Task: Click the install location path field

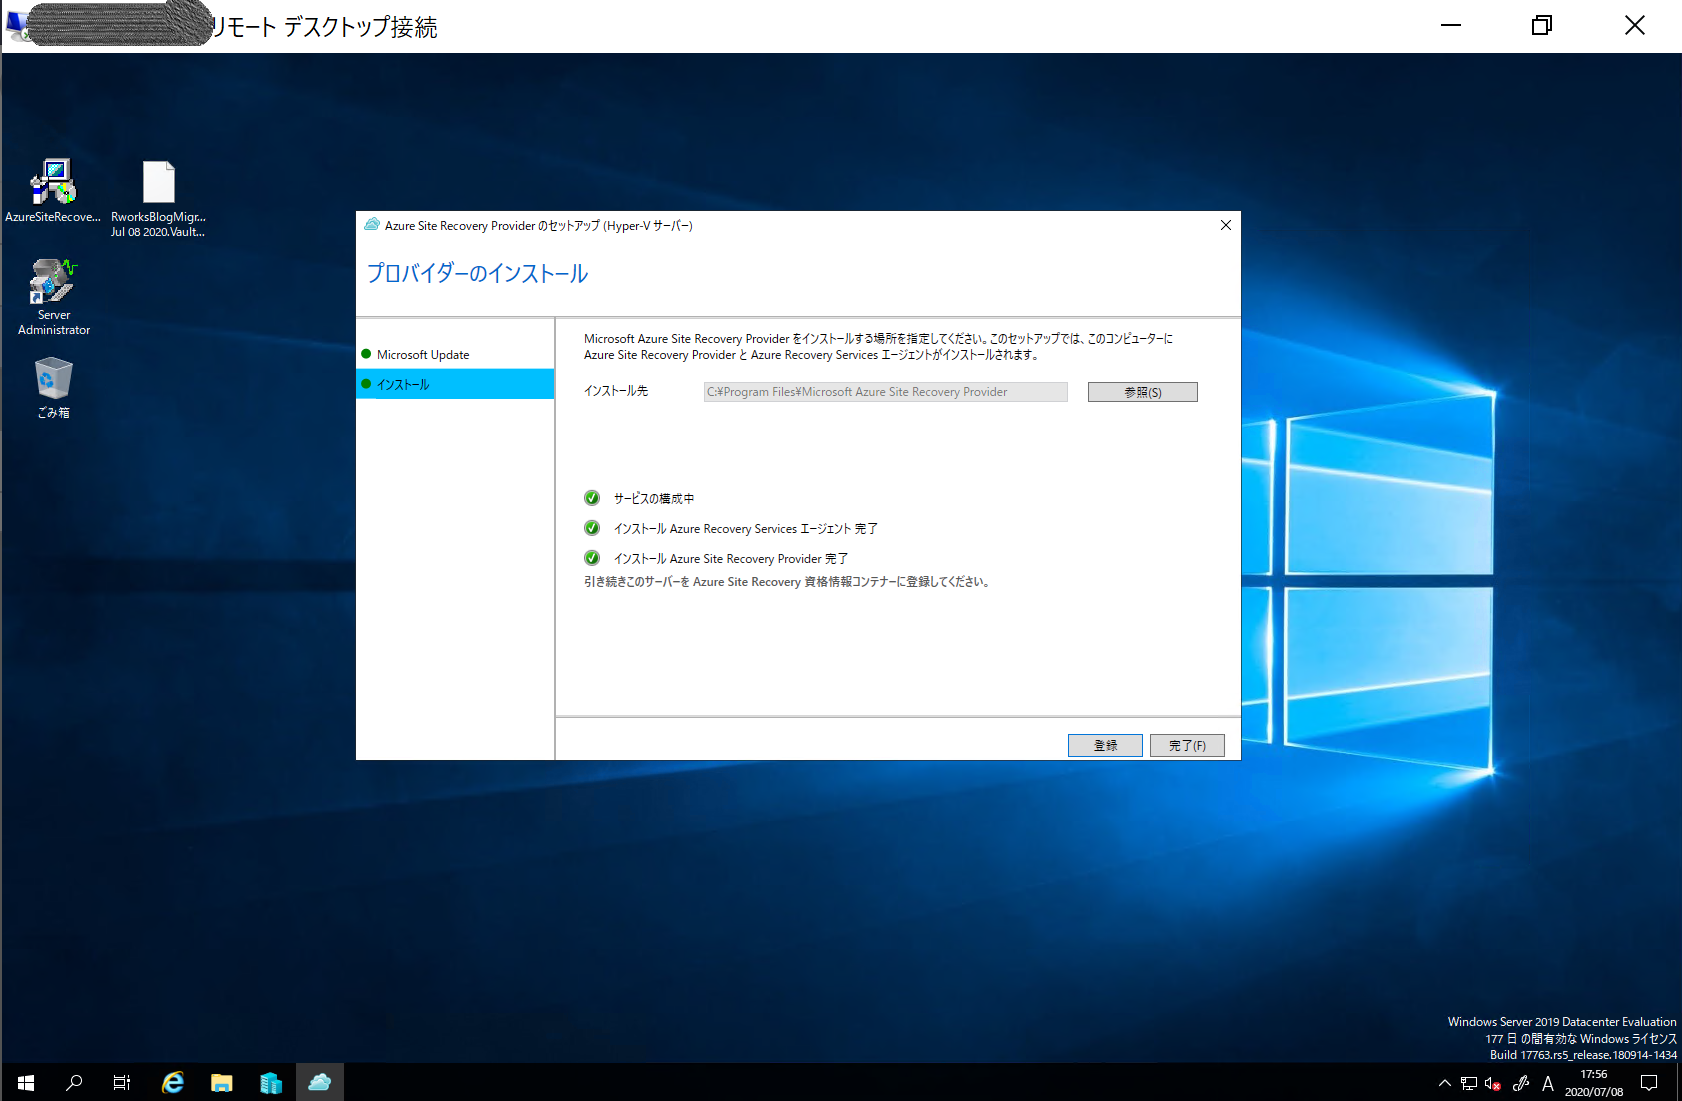Action: [885, 392]
